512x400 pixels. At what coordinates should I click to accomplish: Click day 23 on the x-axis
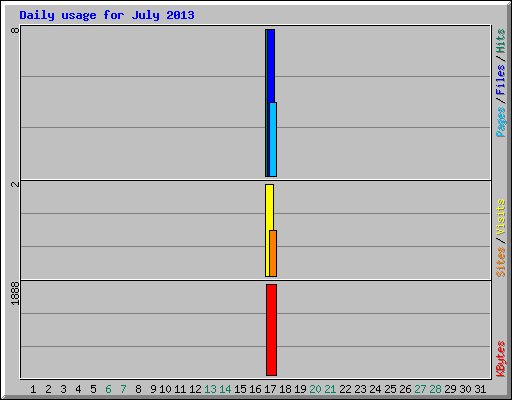(x=360, y=389)
